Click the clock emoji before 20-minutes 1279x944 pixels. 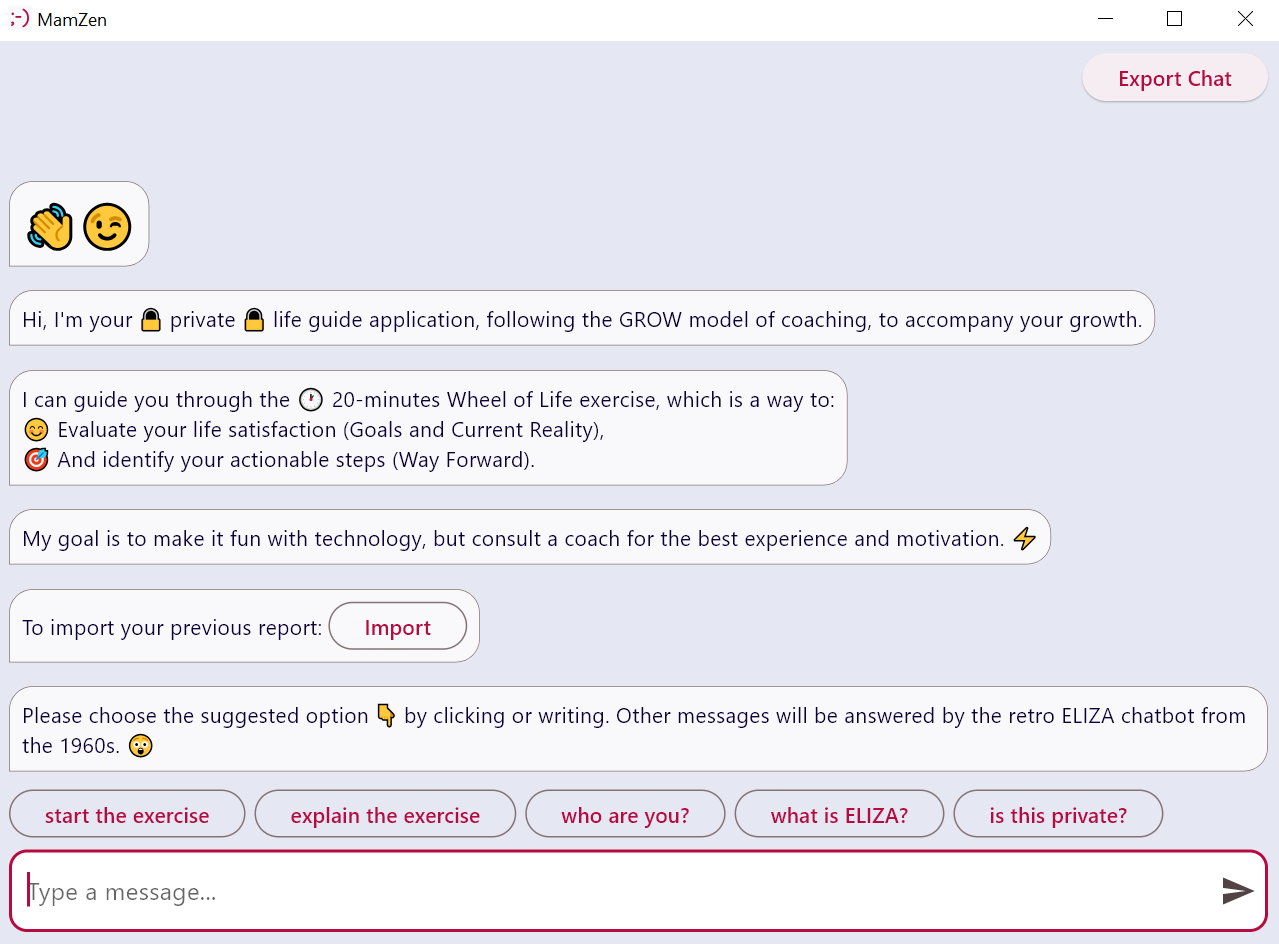point(311,400)
